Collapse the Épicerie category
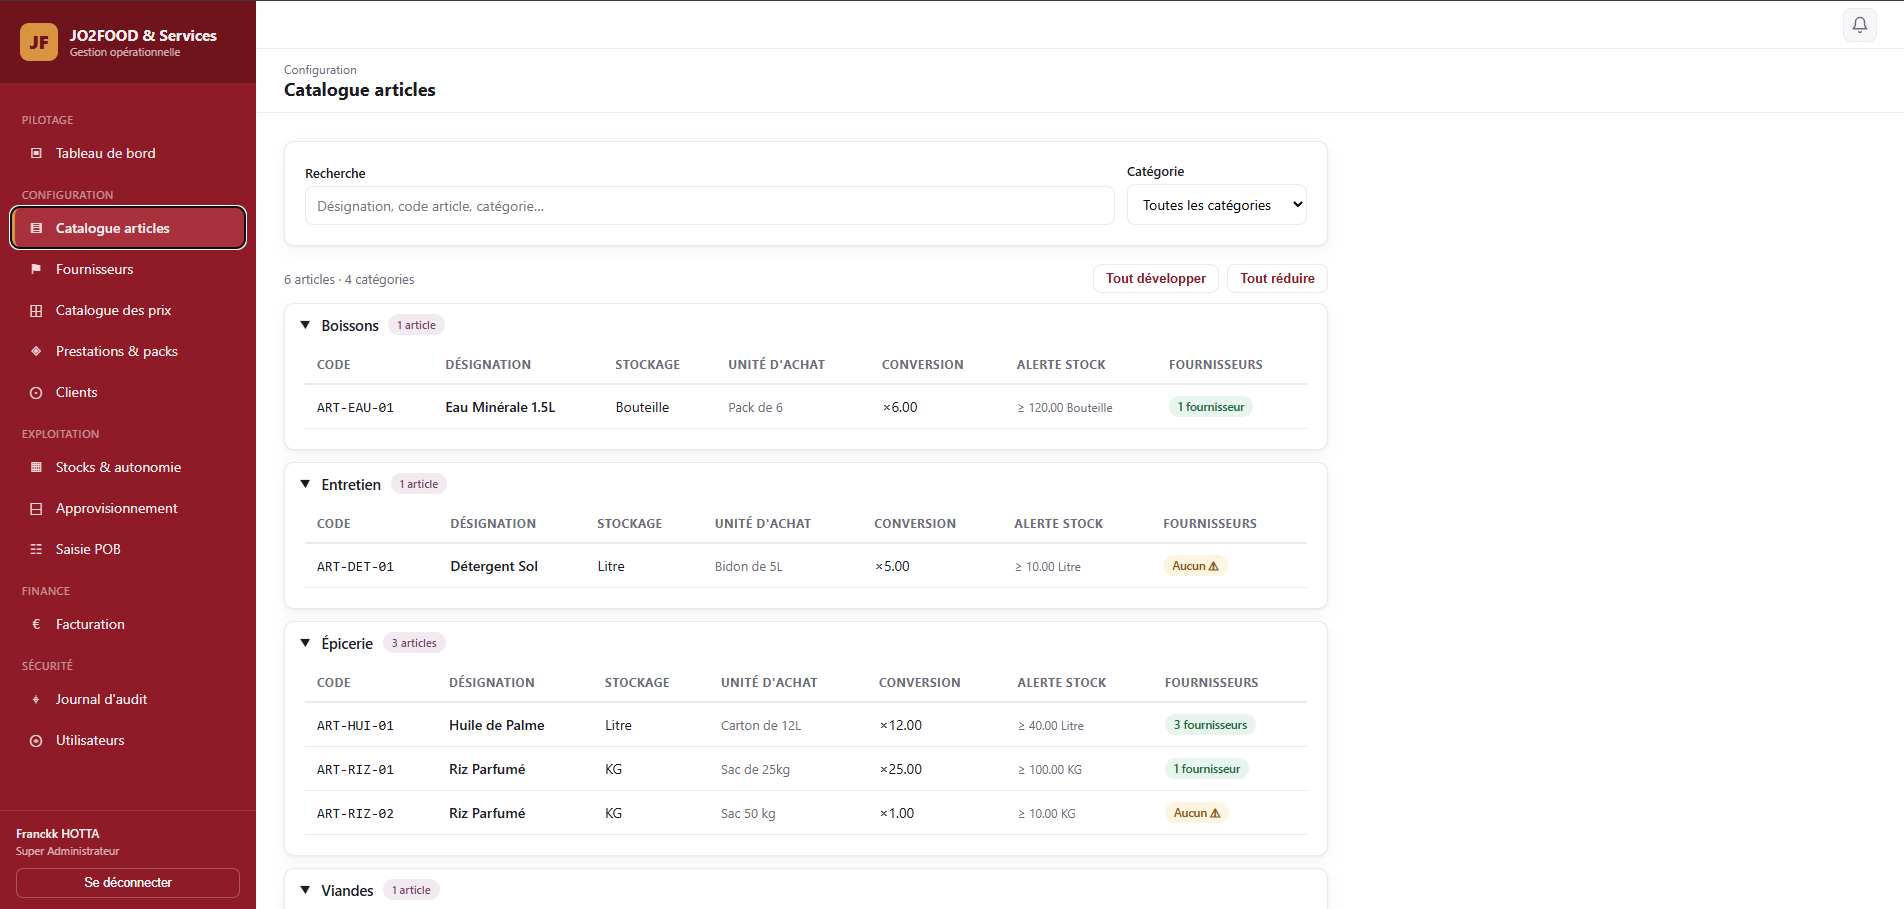This screenshot has width=1904, height=909. pyautogui.click(x=305, y=643)
